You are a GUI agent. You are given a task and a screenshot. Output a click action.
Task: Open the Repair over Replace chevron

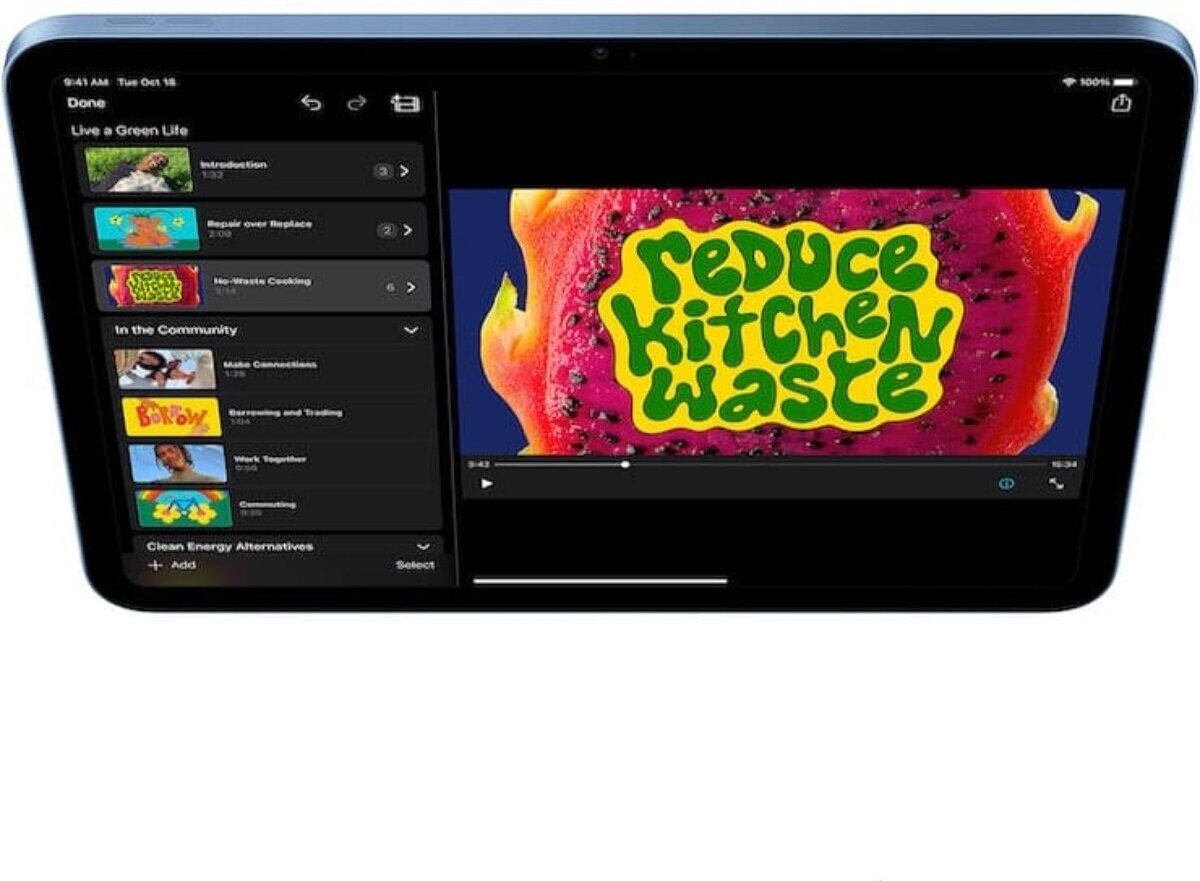click(x=407, y=230)
